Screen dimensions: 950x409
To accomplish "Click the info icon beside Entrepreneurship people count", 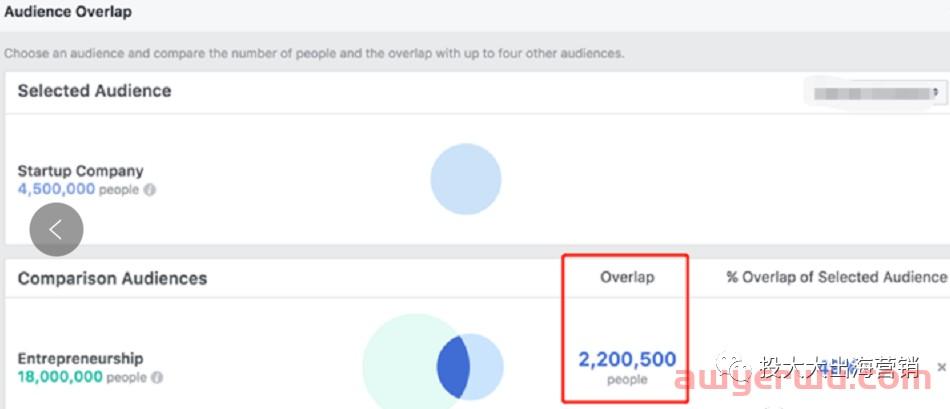I will tap(157, 377).
